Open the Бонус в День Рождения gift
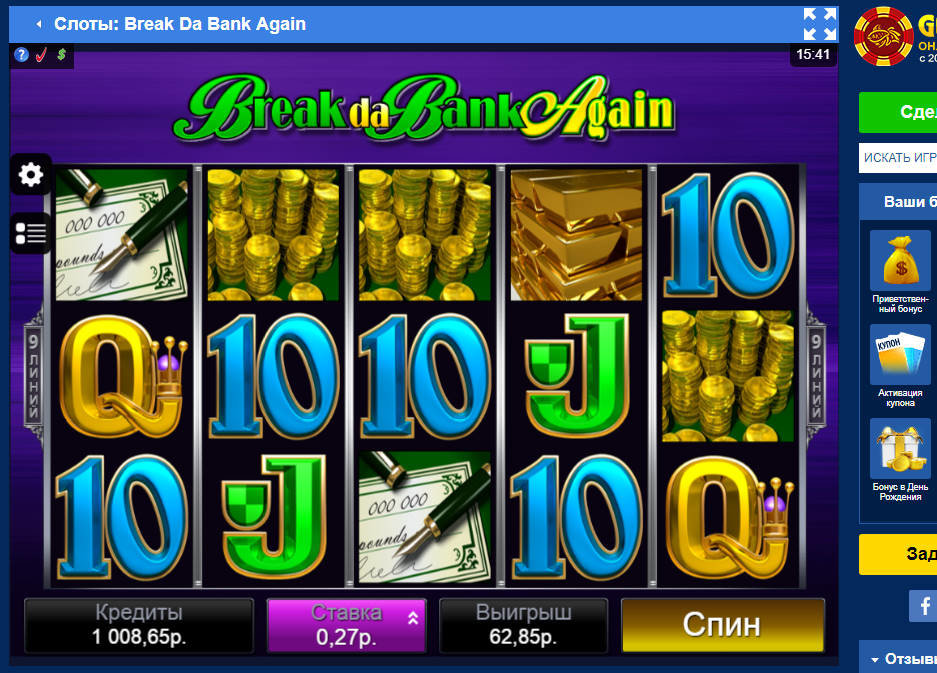 pos(900,448)
